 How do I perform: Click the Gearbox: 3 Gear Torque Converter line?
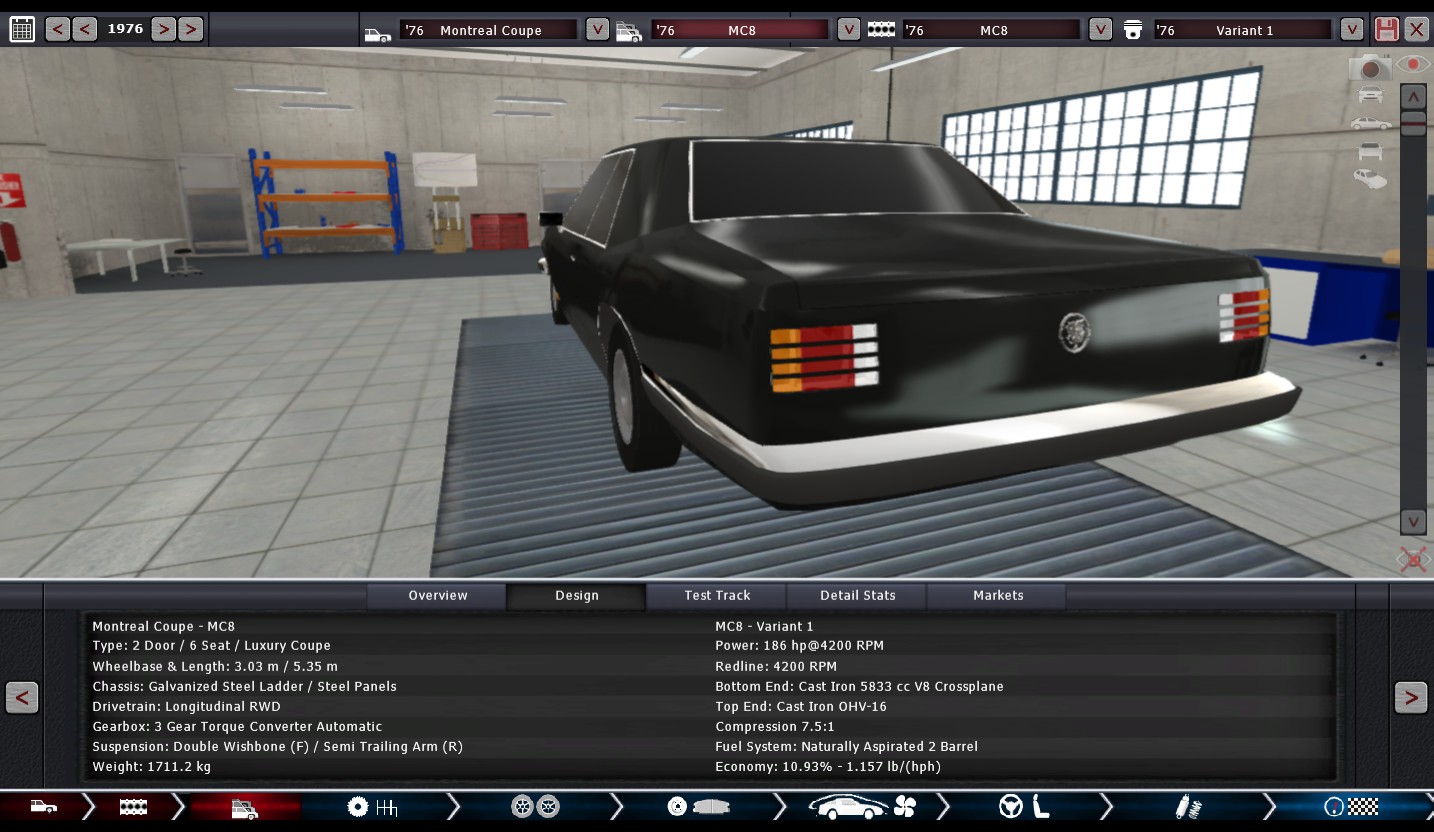click(237, 727)
